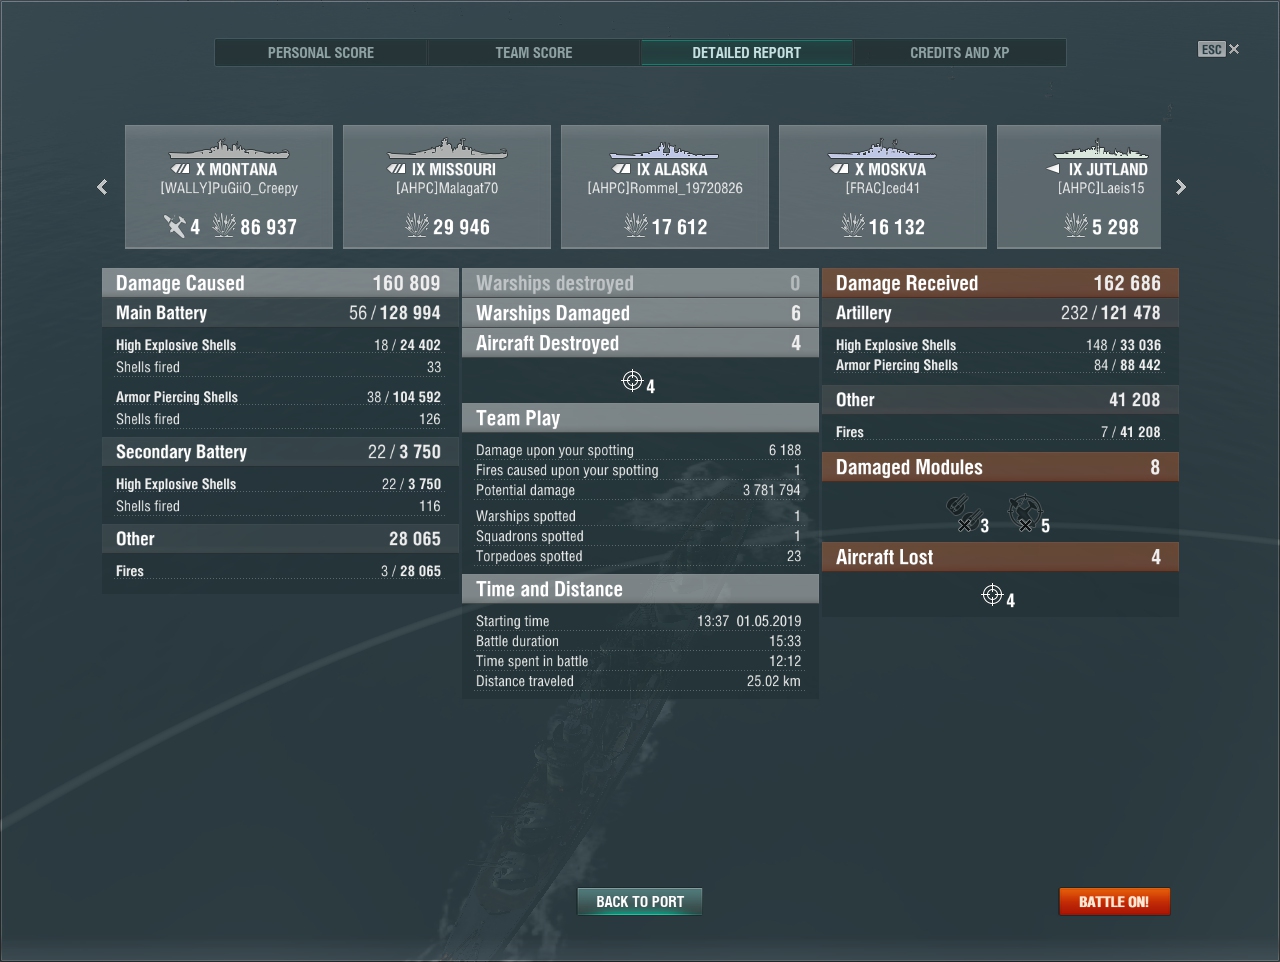The width and height of the screenshot is (1280, 962).
Task: Click the Distance traveled row
Action: click(638, 681)
